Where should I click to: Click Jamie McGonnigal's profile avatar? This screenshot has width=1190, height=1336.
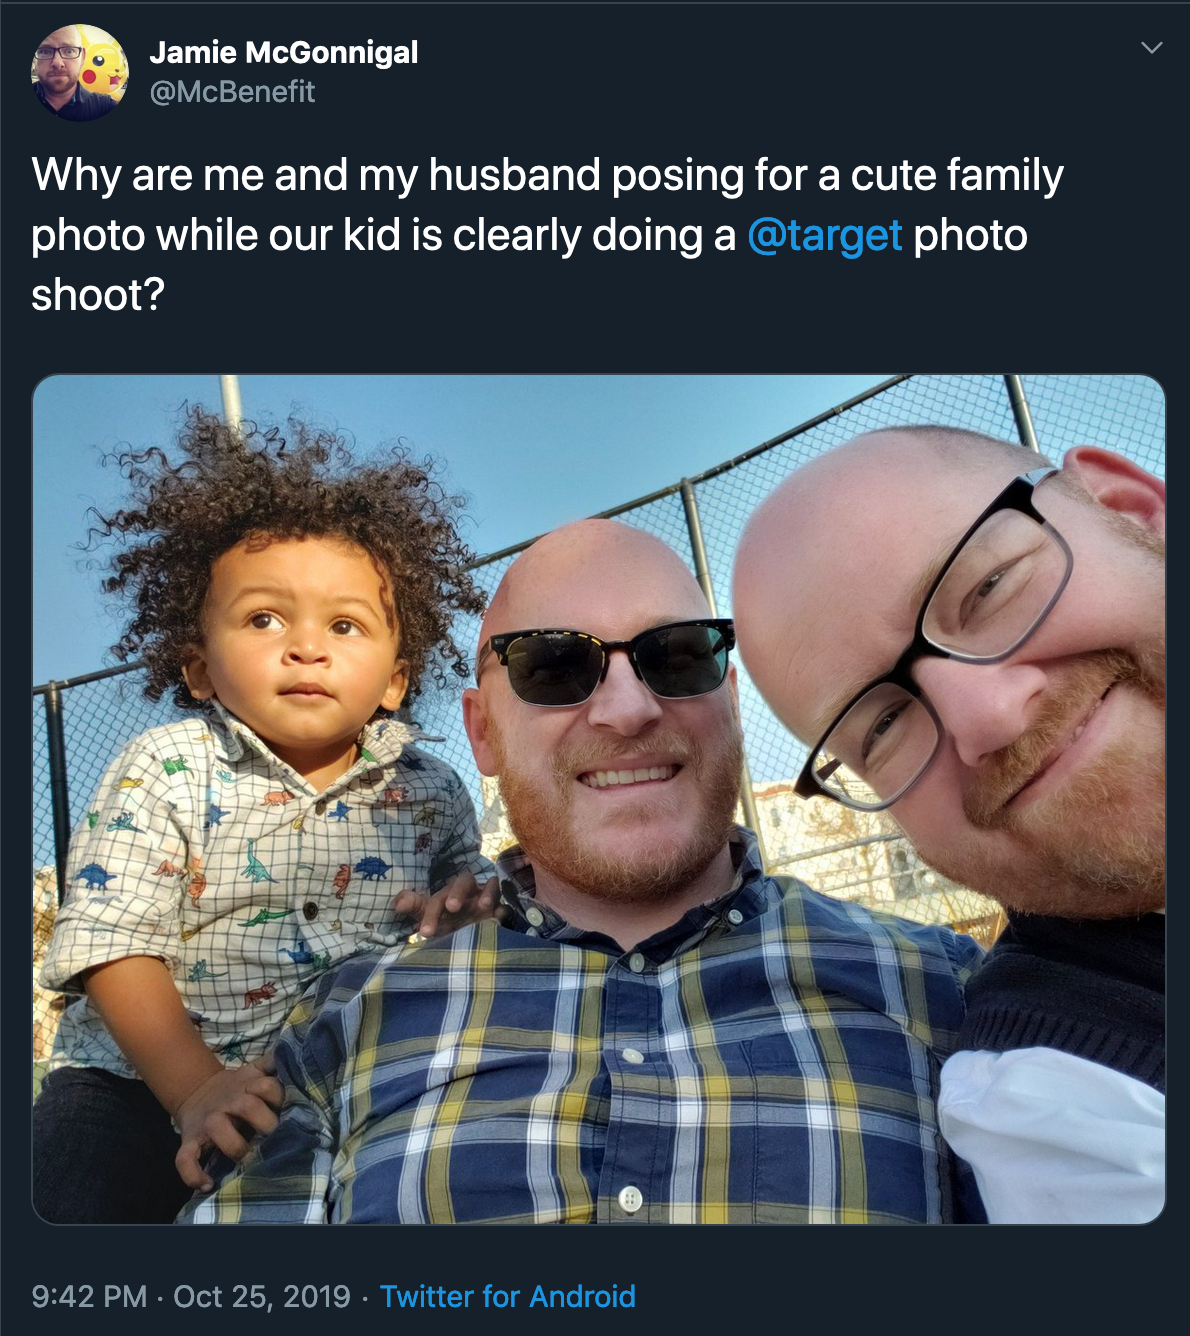point(80,72)
